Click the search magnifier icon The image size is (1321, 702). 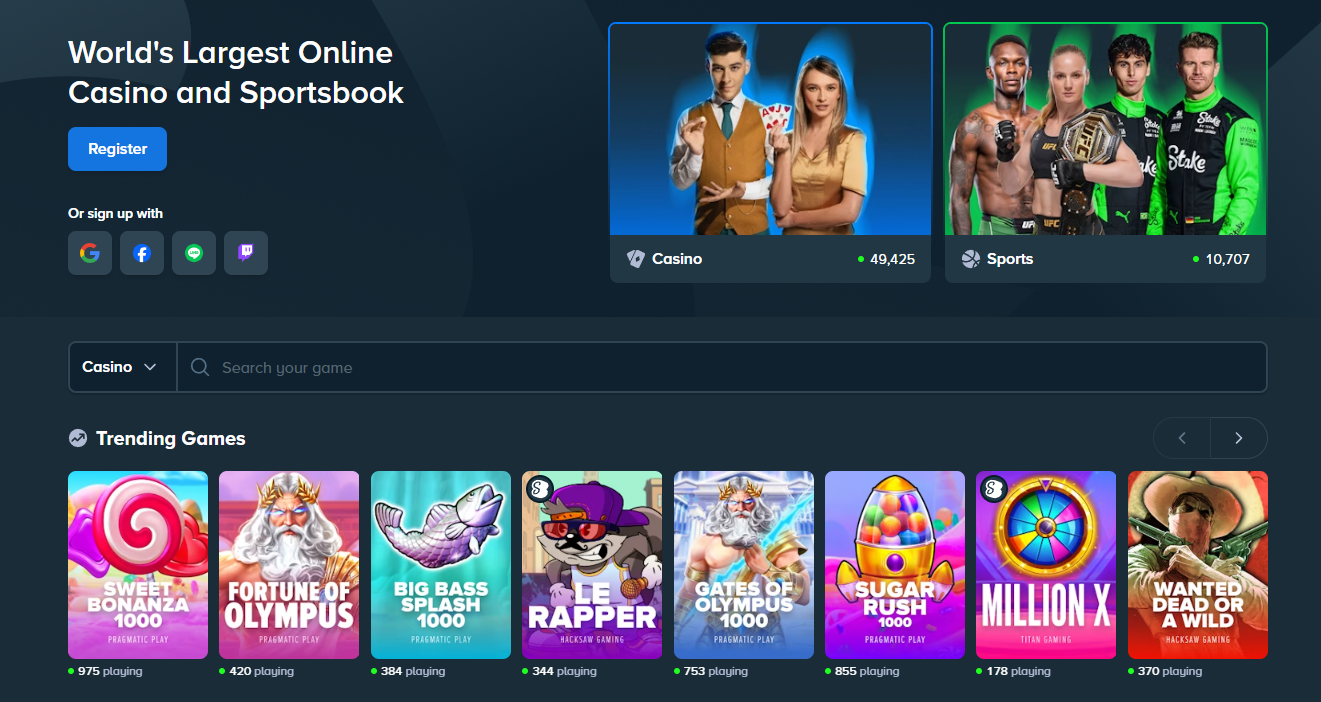[x=199, y=367]
